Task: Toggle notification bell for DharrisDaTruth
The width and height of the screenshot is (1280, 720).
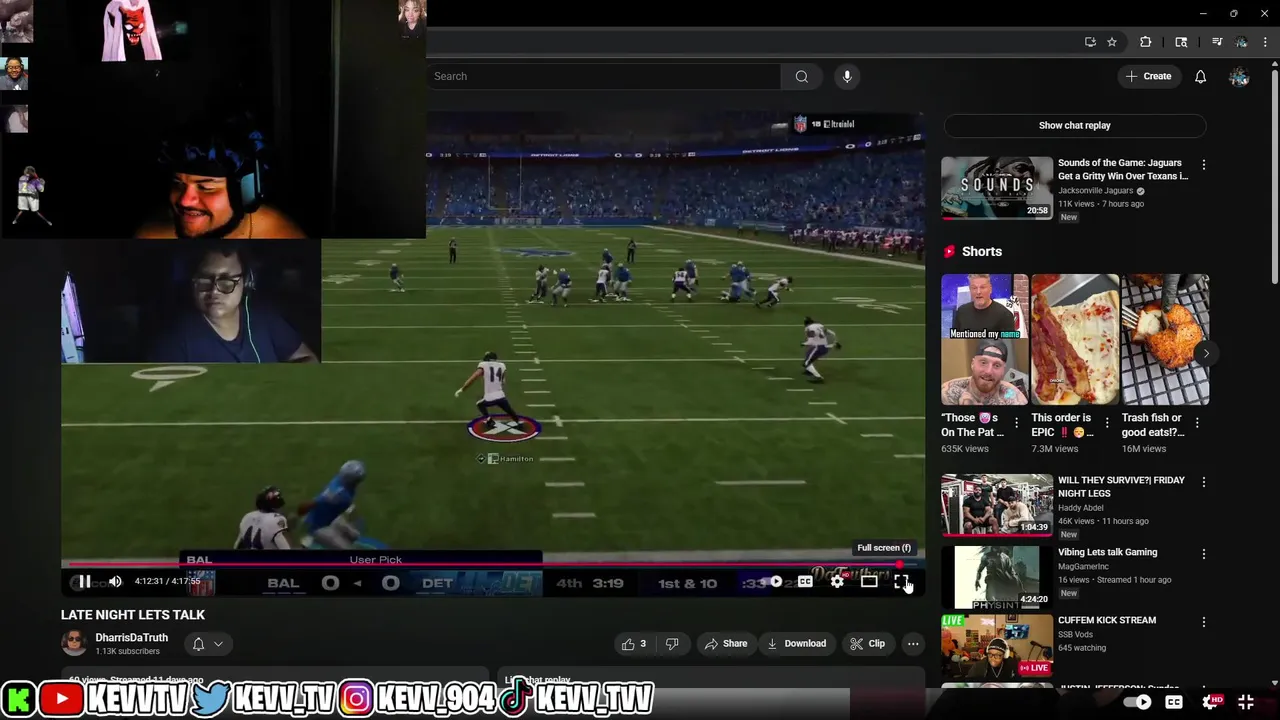Action: (198, 644)
